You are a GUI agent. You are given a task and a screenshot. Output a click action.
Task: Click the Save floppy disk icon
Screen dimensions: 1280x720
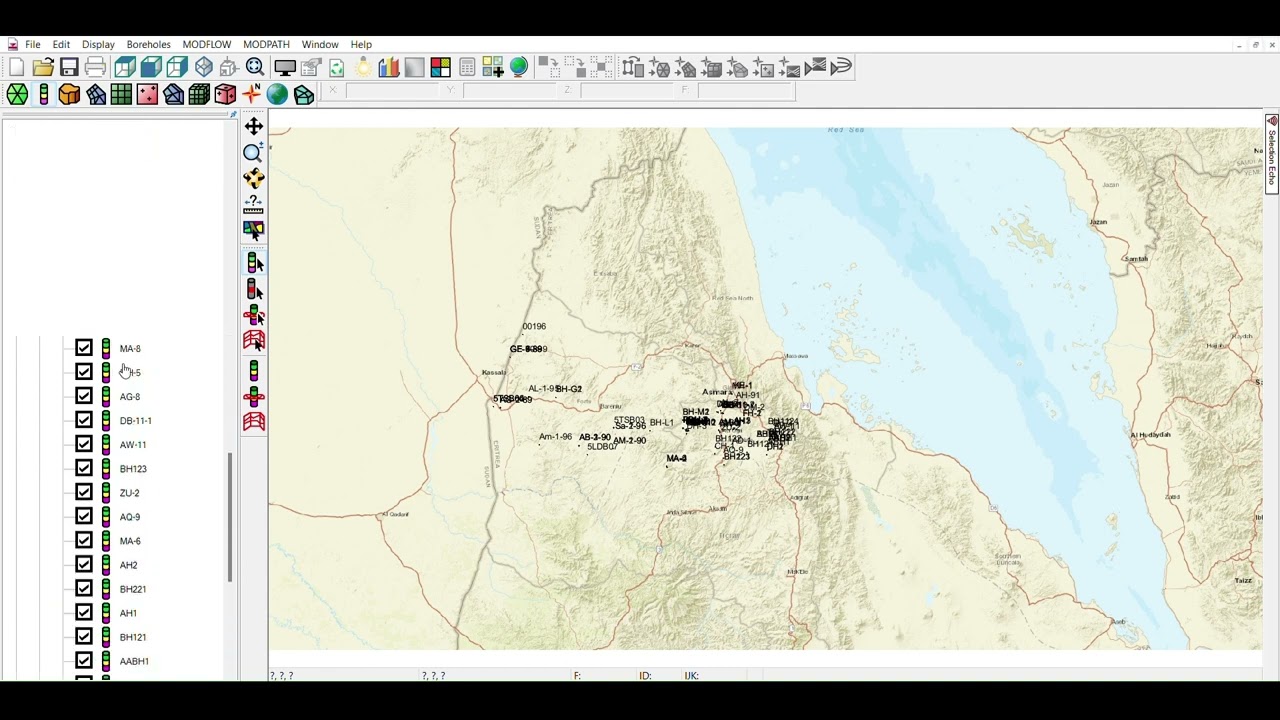tap(69, 67)
